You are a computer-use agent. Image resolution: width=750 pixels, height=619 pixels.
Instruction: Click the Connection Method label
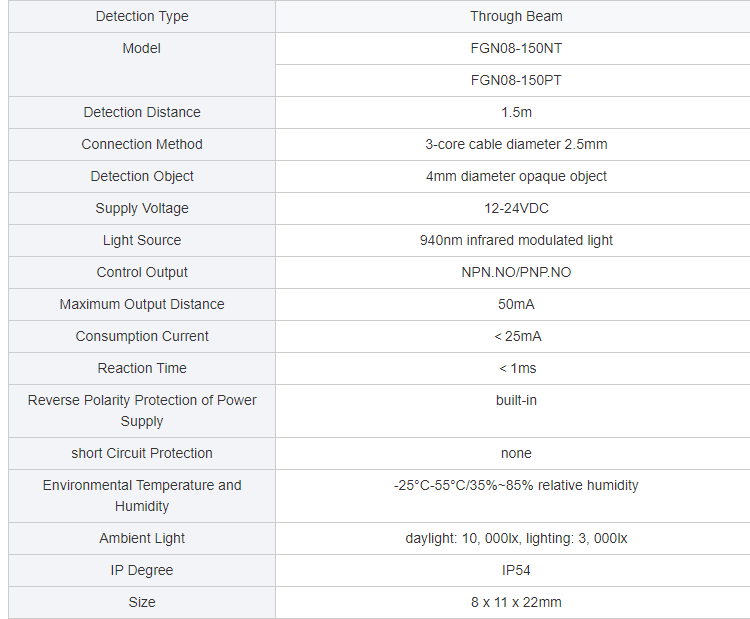tap(142, 144)
